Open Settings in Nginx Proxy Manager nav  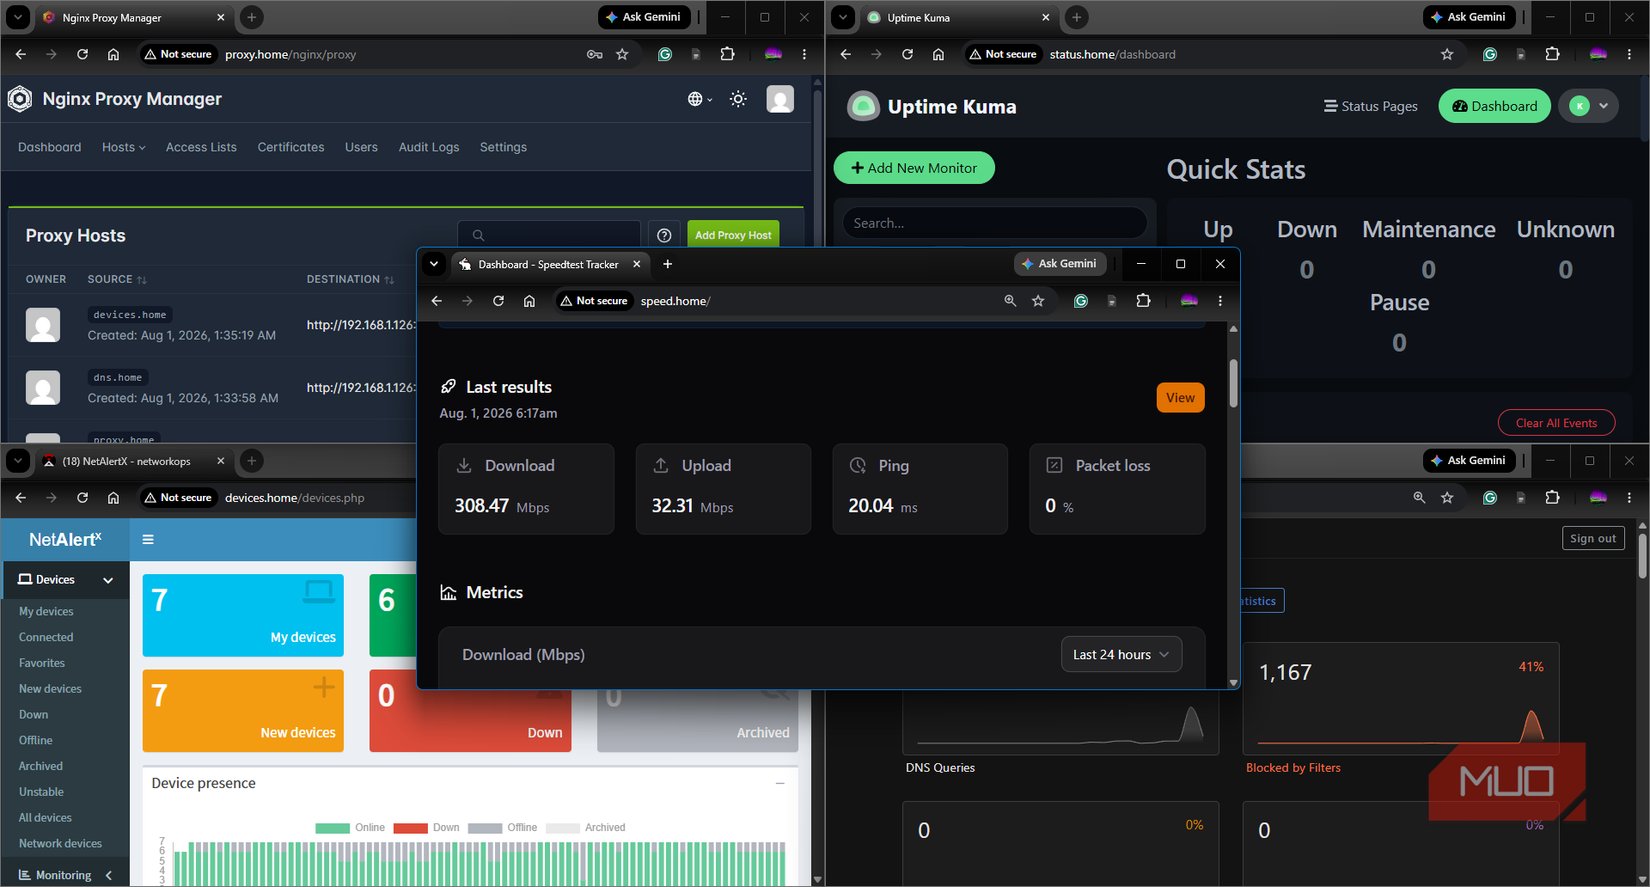[503, 147]
